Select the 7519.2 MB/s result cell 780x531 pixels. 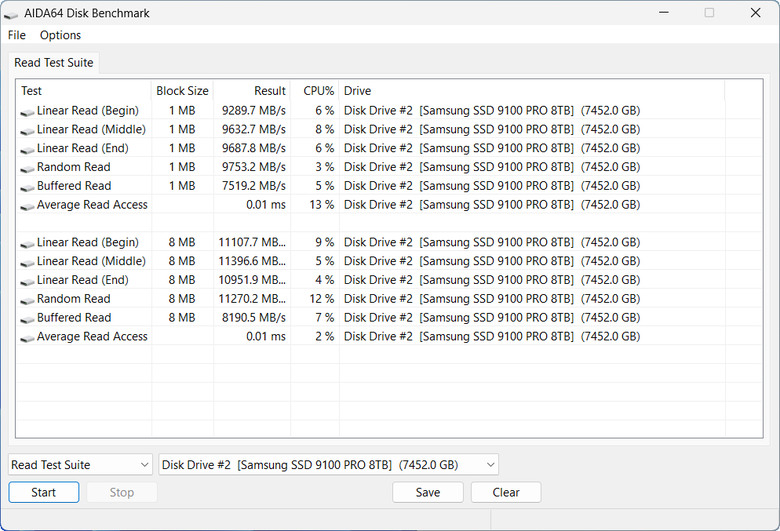(254, 186)
